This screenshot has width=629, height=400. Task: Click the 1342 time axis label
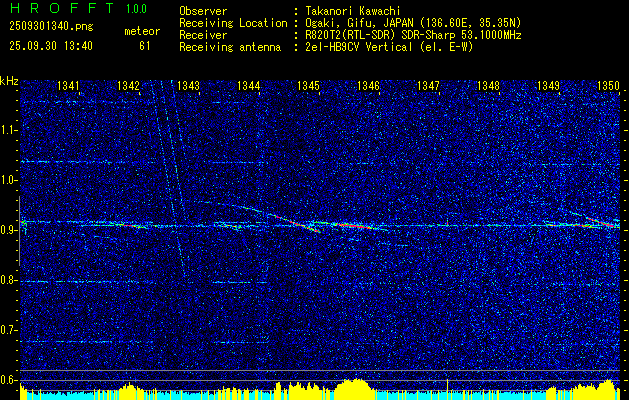(128, 85)
